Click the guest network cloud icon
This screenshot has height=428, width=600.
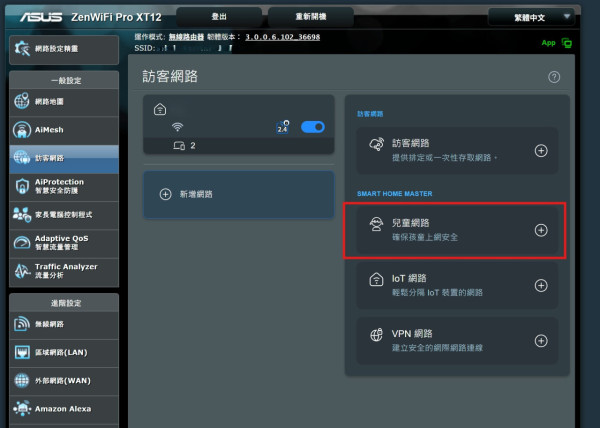coord(377,144)
